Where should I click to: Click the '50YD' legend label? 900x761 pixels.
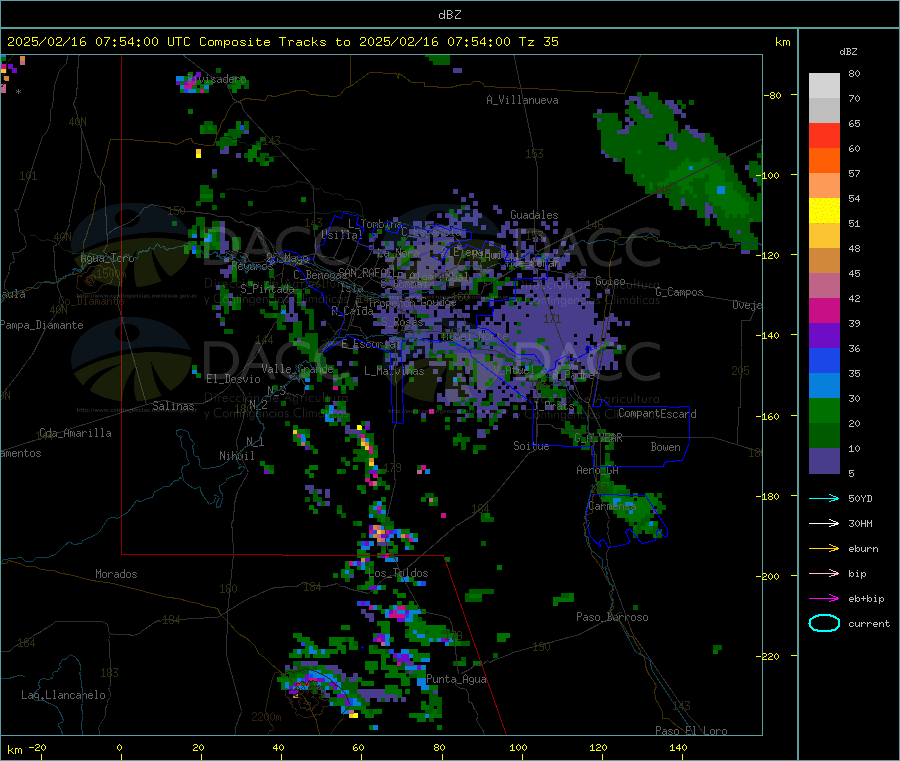[x=860, y=498]
